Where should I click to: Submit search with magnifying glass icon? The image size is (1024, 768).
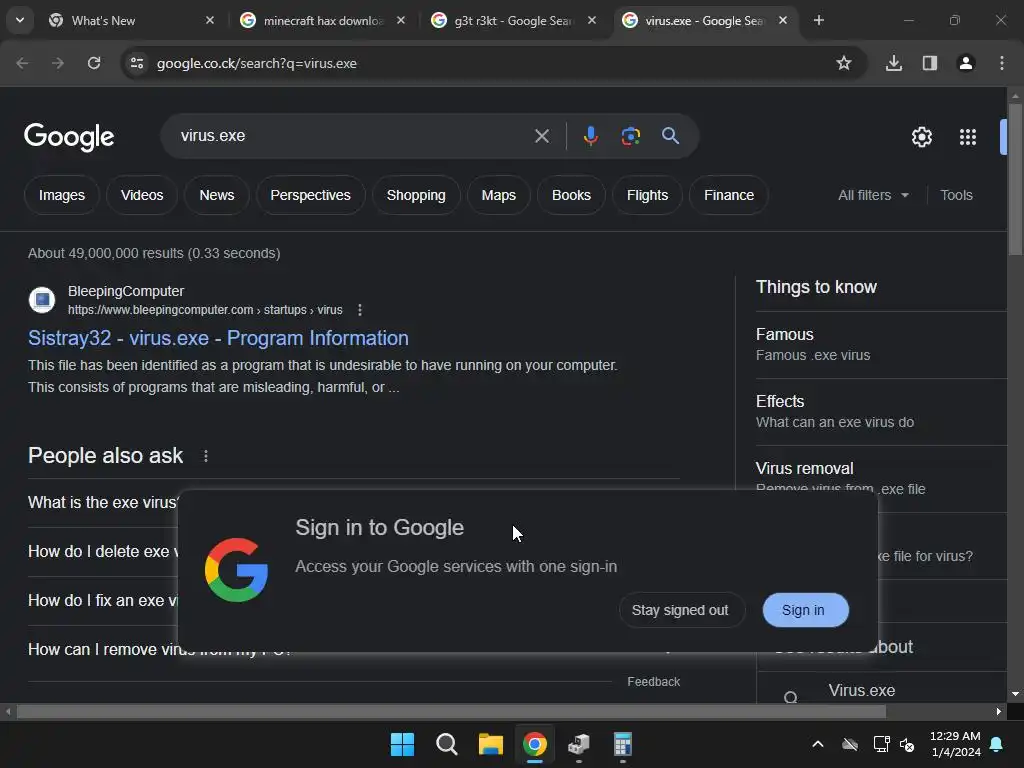[670, 136]
